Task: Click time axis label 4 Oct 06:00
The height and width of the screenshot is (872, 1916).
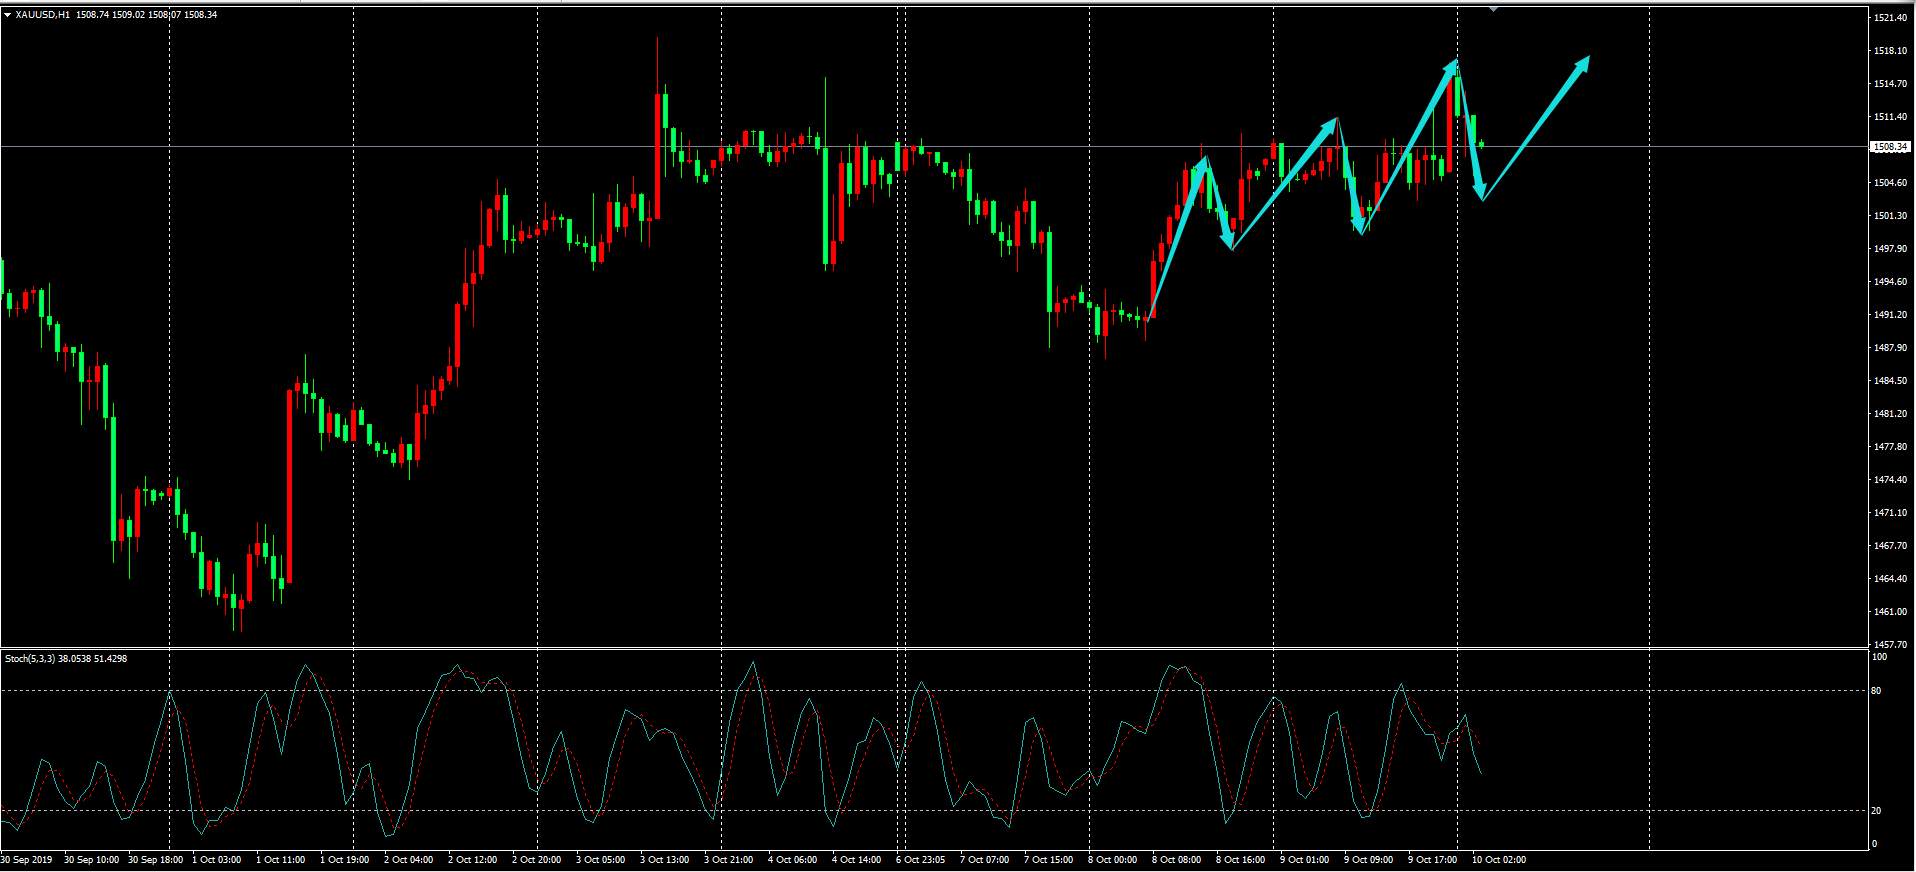Action: [x=793, y=860]
